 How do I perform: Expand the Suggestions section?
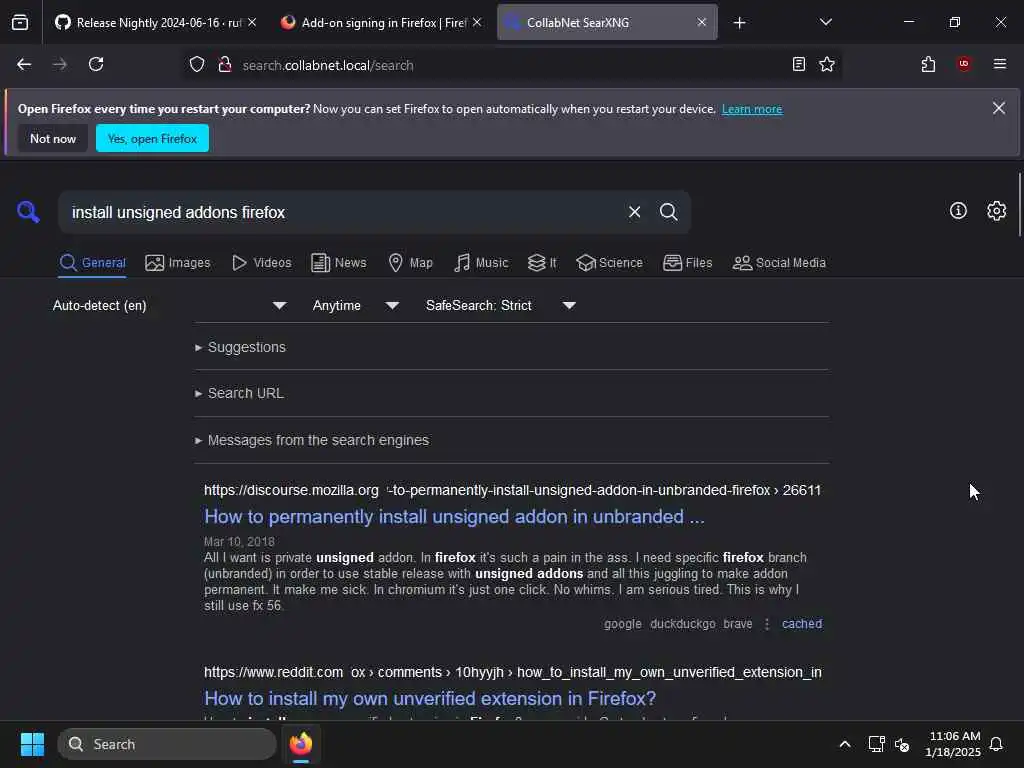click(x=240, y=347)
